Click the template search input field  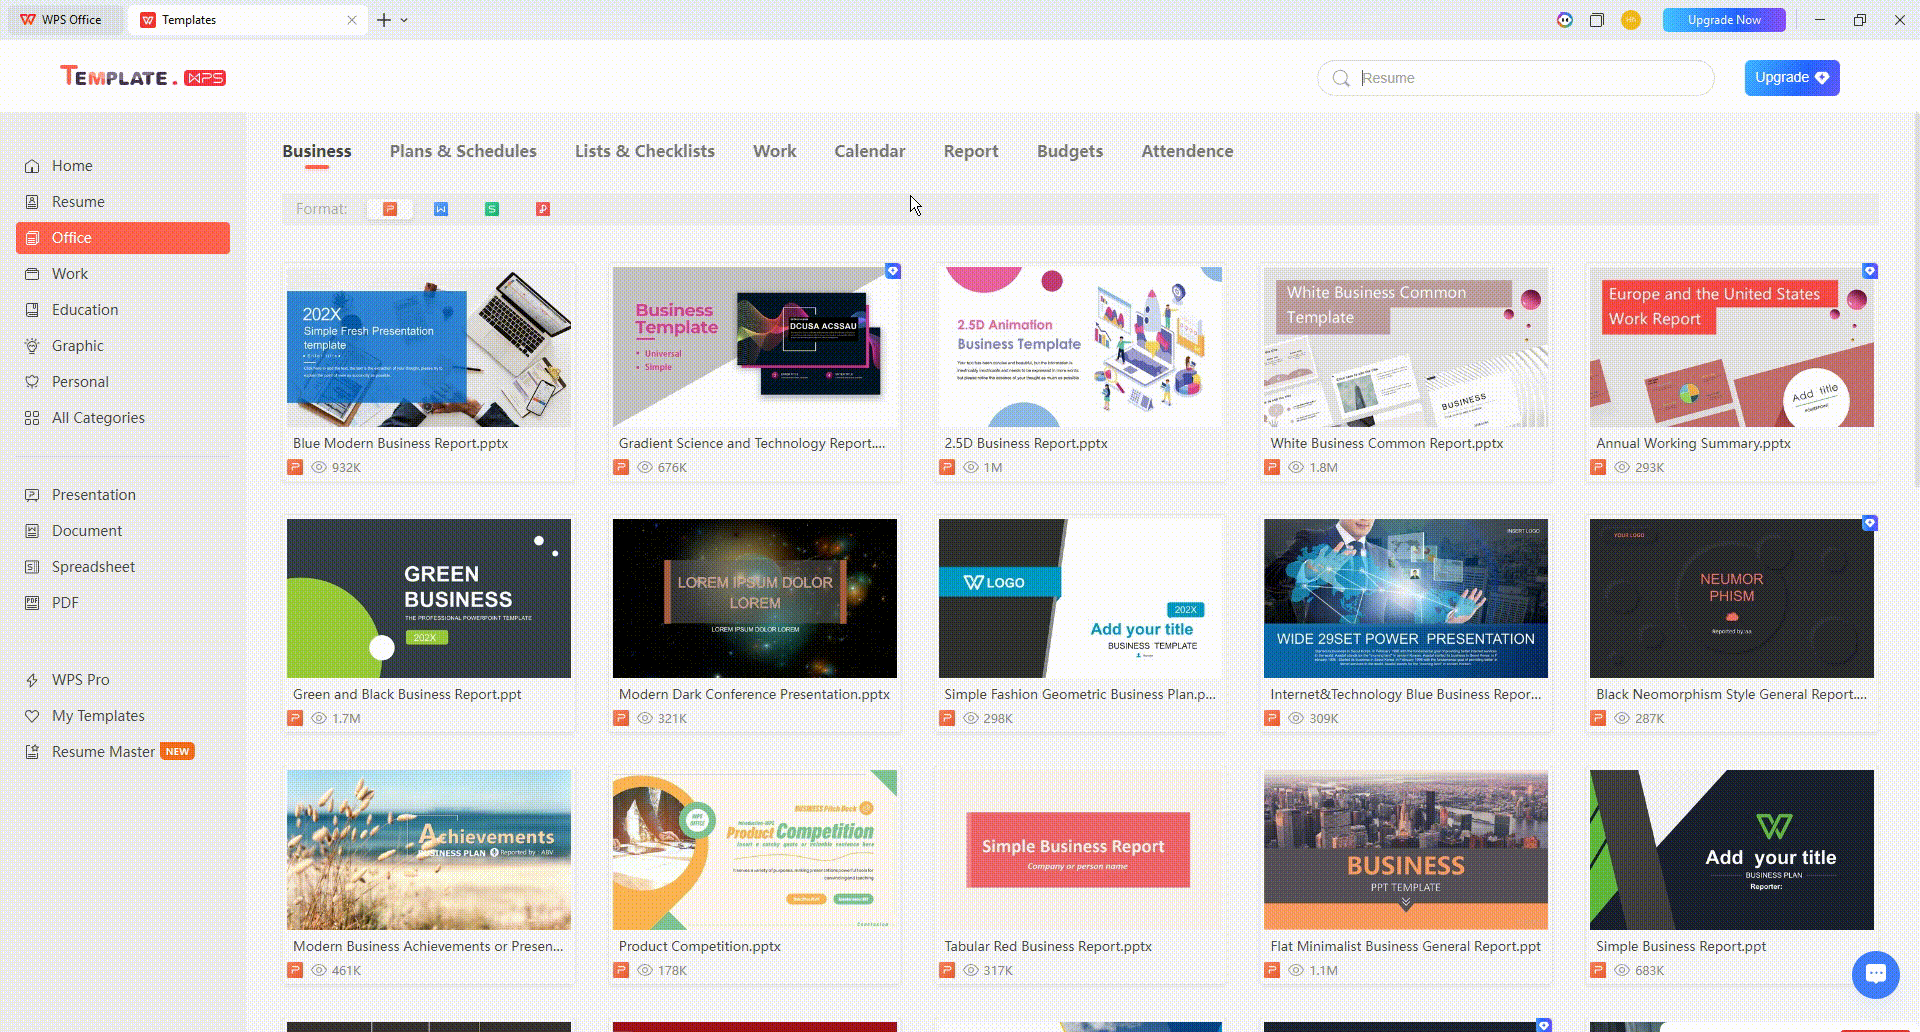[1530, 78]
